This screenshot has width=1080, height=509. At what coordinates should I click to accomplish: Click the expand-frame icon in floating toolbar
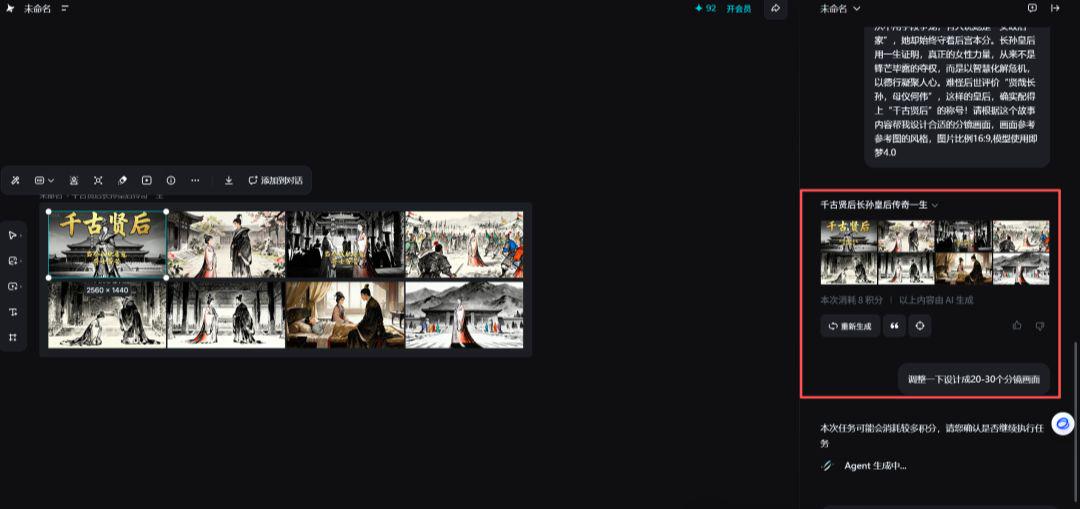[x=98, y=180]
